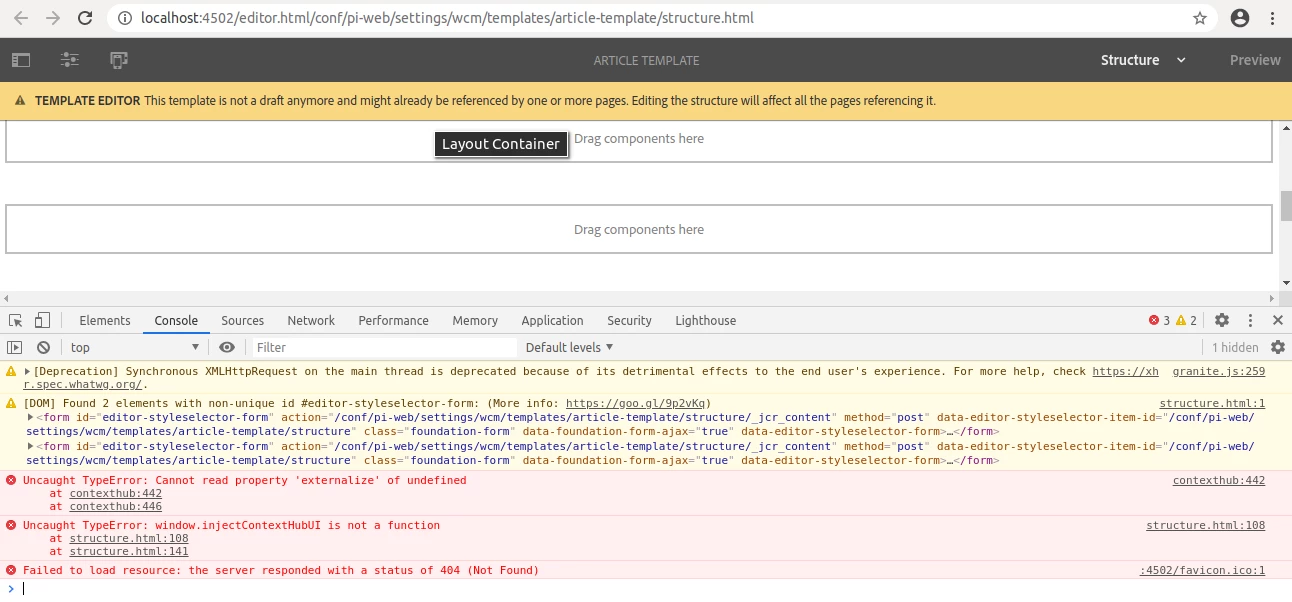Open DevTools more options menu

pos(1250,320)
